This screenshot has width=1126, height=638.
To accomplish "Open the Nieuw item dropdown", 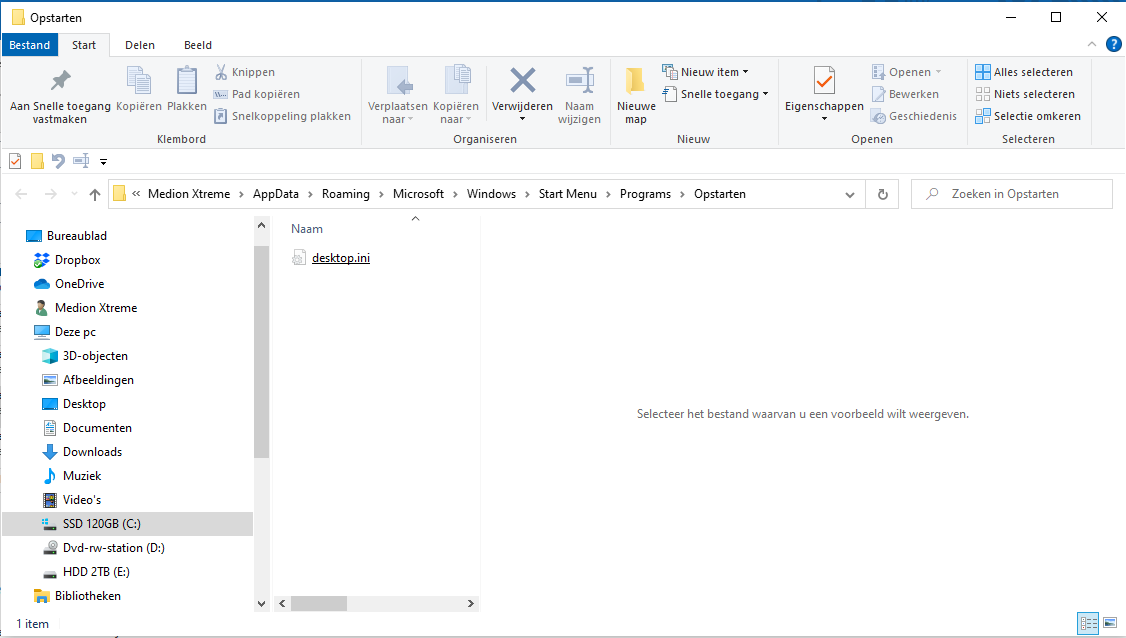I will (706, 72).
